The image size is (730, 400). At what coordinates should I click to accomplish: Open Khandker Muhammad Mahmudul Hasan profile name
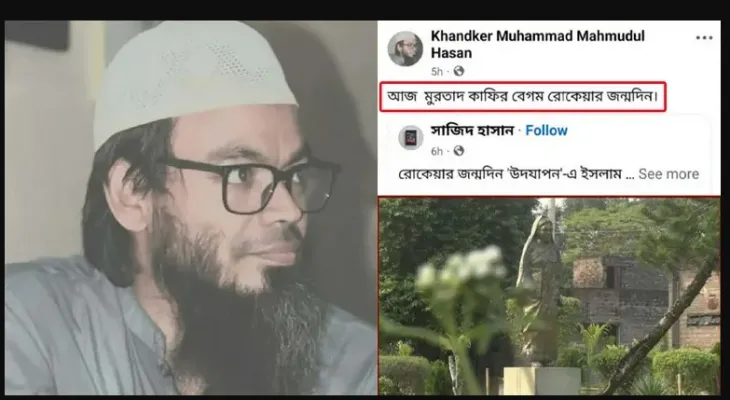pyautogui.click(x=538, y=44)
